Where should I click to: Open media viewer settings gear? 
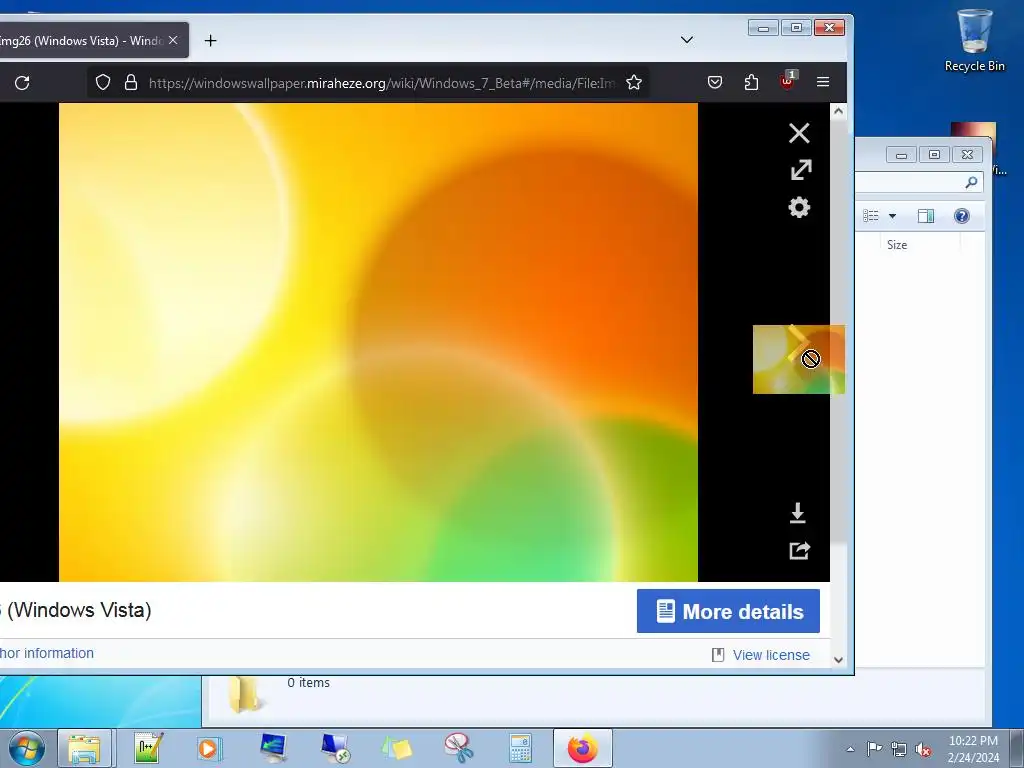[x=799, y=208]
